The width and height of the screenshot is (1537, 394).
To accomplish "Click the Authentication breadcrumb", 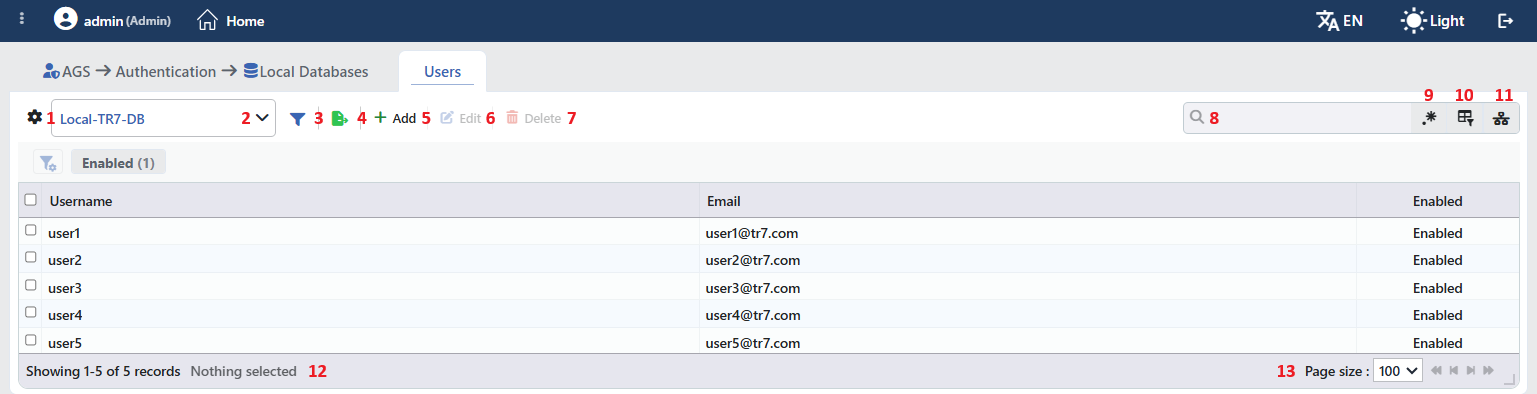I will [166, 72].
